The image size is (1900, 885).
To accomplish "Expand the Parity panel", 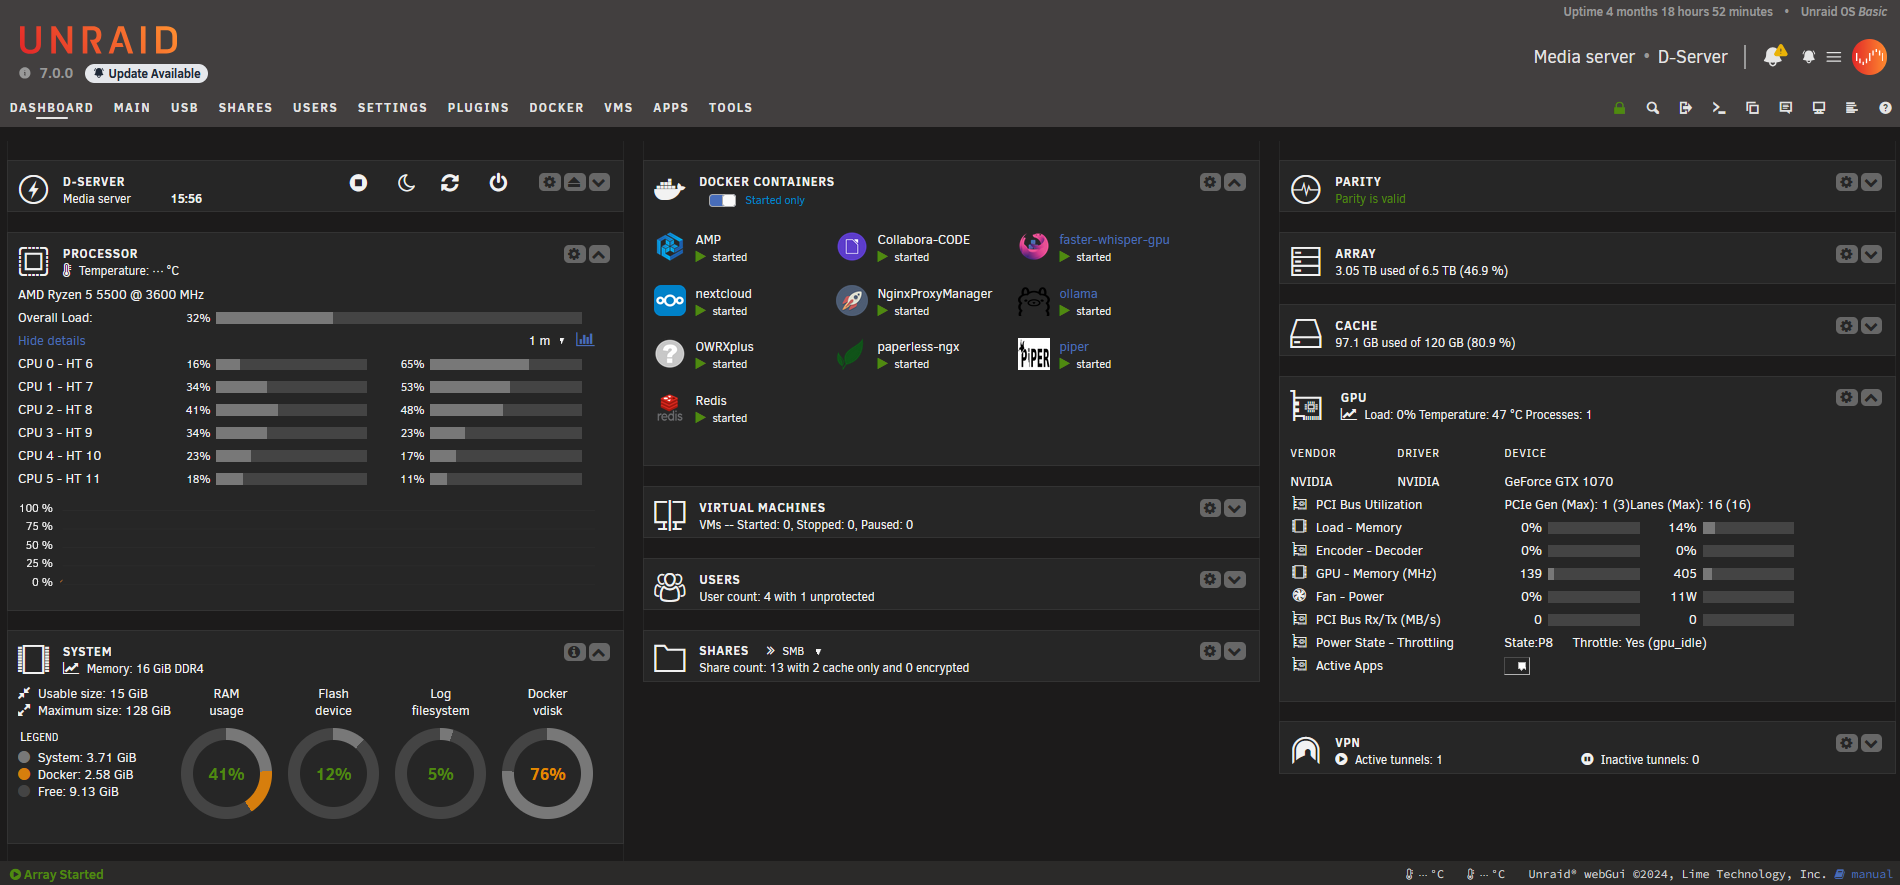I will point(1871,182).
